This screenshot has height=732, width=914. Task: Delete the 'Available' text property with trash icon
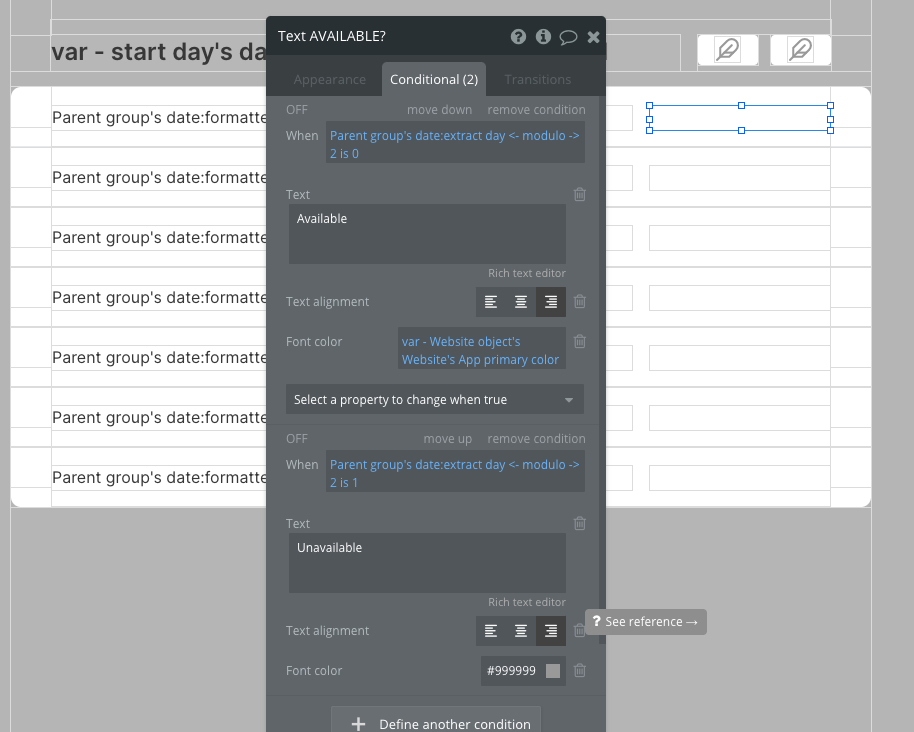point(580,195)
